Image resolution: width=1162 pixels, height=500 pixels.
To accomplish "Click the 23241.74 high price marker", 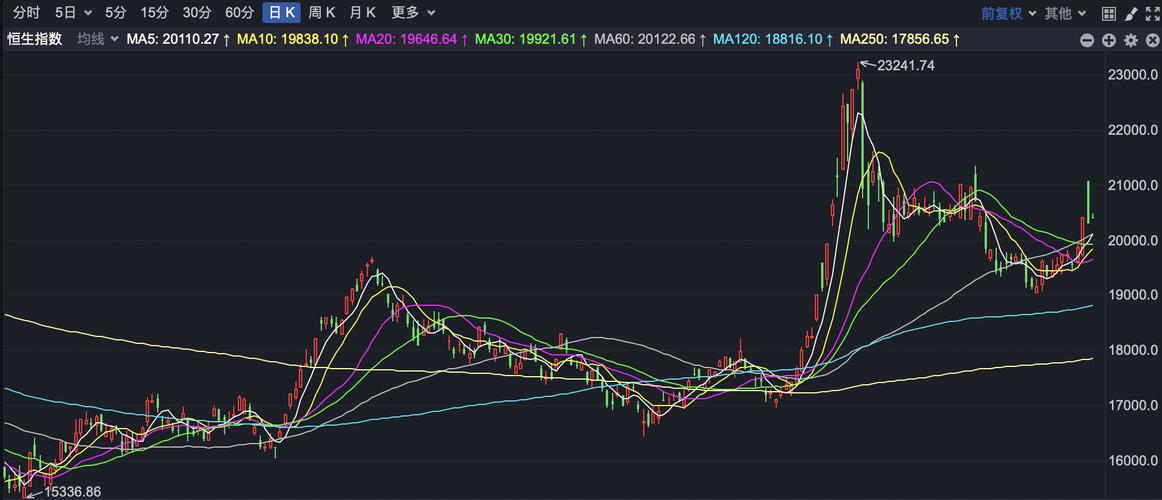I will coord(905,65).
